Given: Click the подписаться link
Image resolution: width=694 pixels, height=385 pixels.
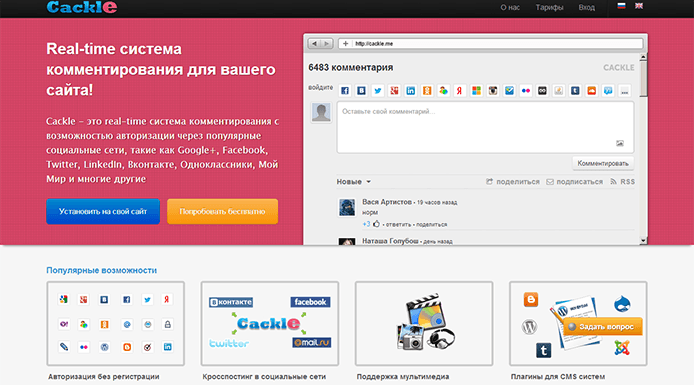Looking at the screenshot, I should coord(574,182).
